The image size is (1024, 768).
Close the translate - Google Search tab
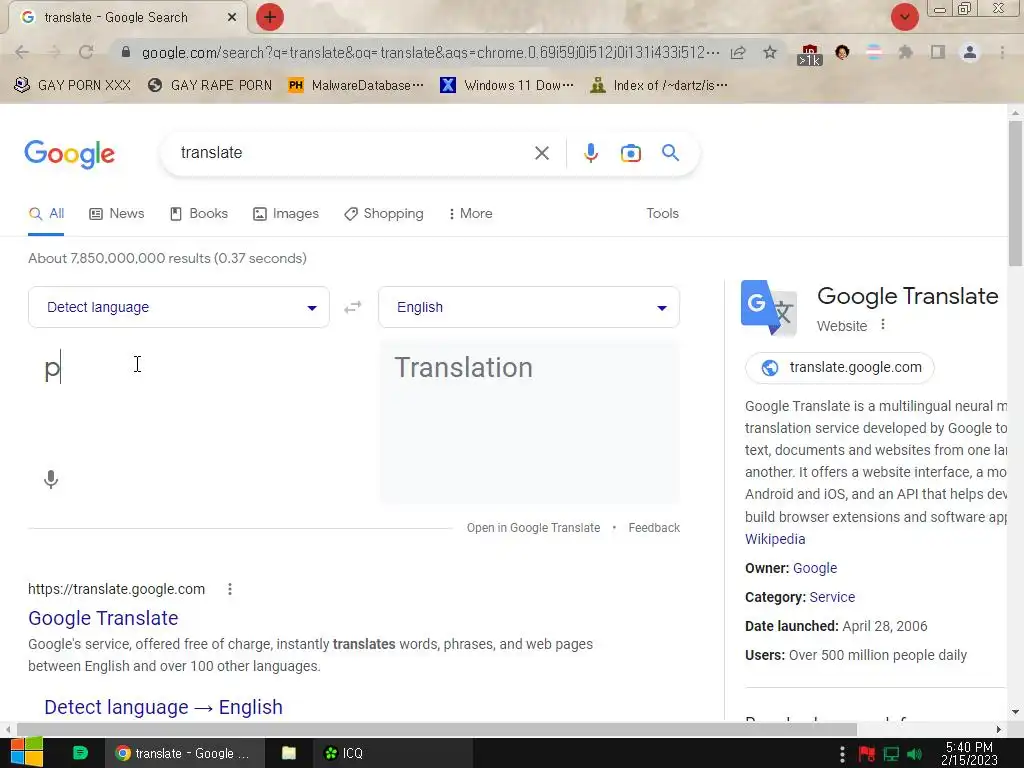coord(232,18)
